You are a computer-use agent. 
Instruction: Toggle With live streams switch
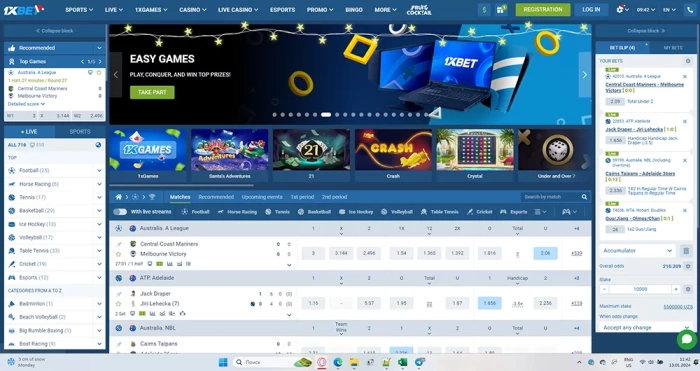point(120,212)
